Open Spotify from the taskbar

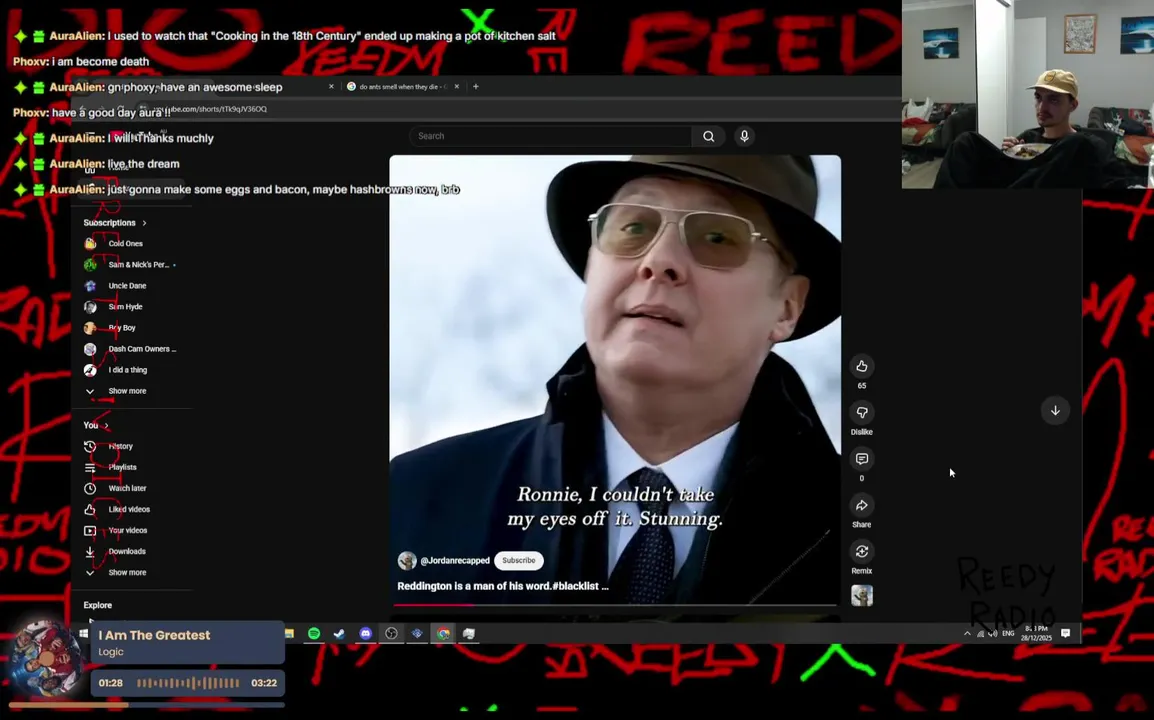coord(314,633)
